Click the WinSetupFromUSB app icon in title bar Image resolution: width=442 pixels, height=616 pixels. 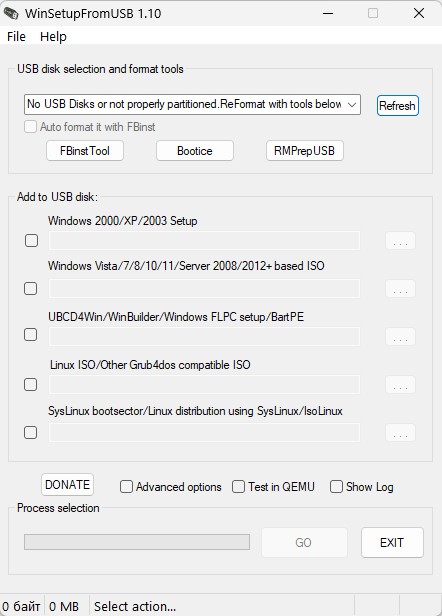point(11,13)
